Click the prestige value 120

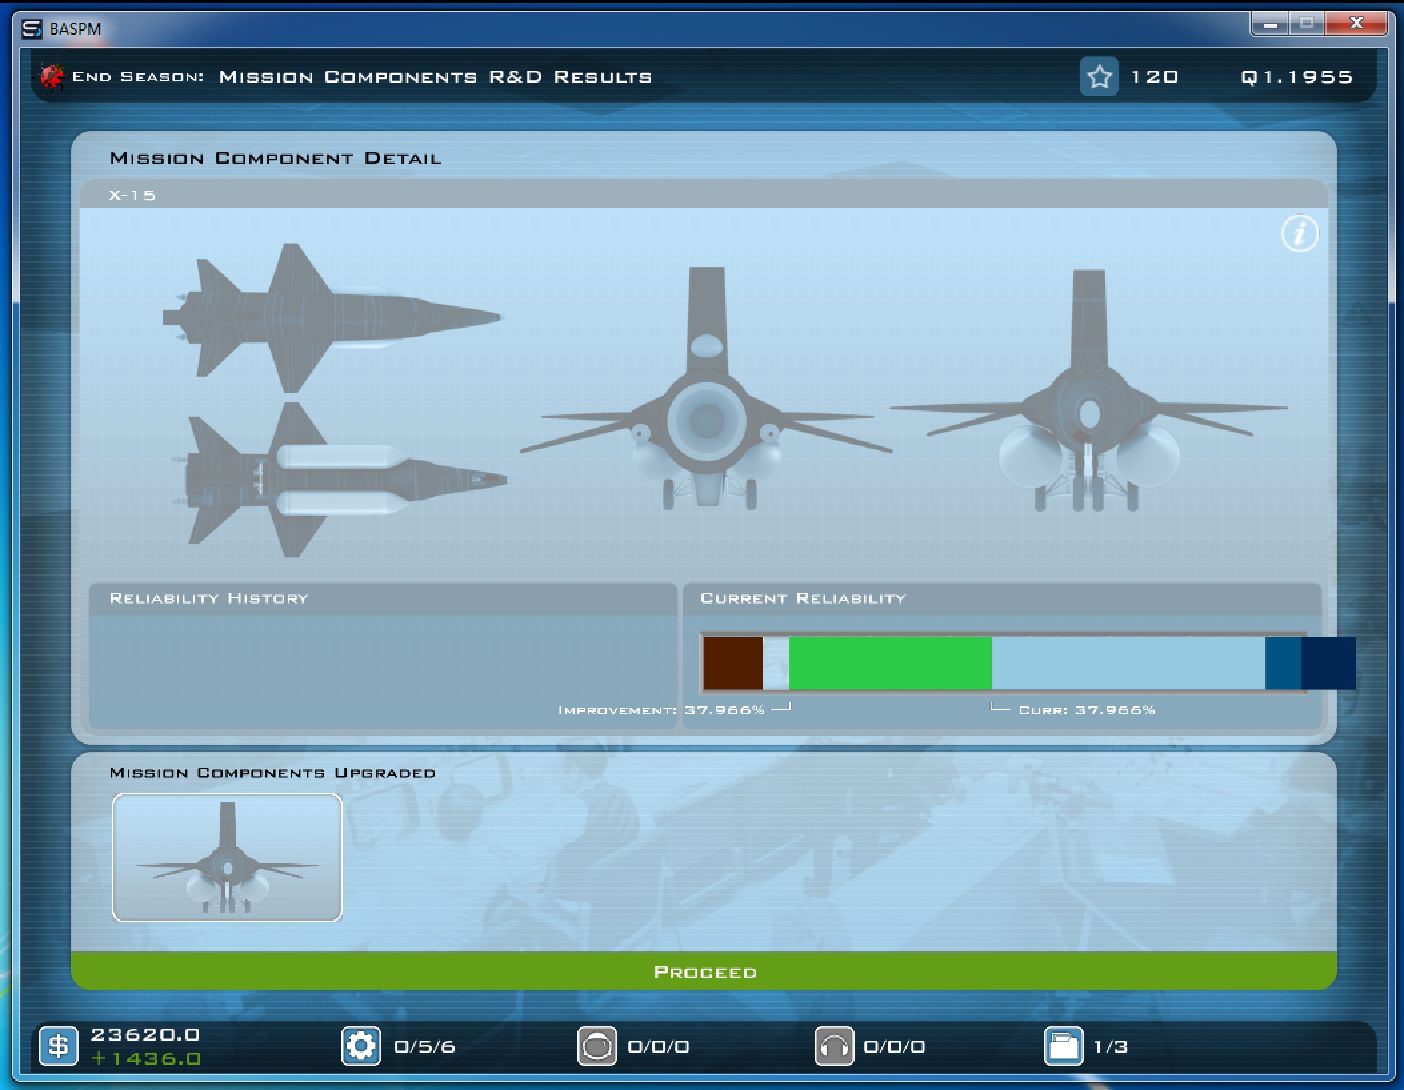point(1154,77)
